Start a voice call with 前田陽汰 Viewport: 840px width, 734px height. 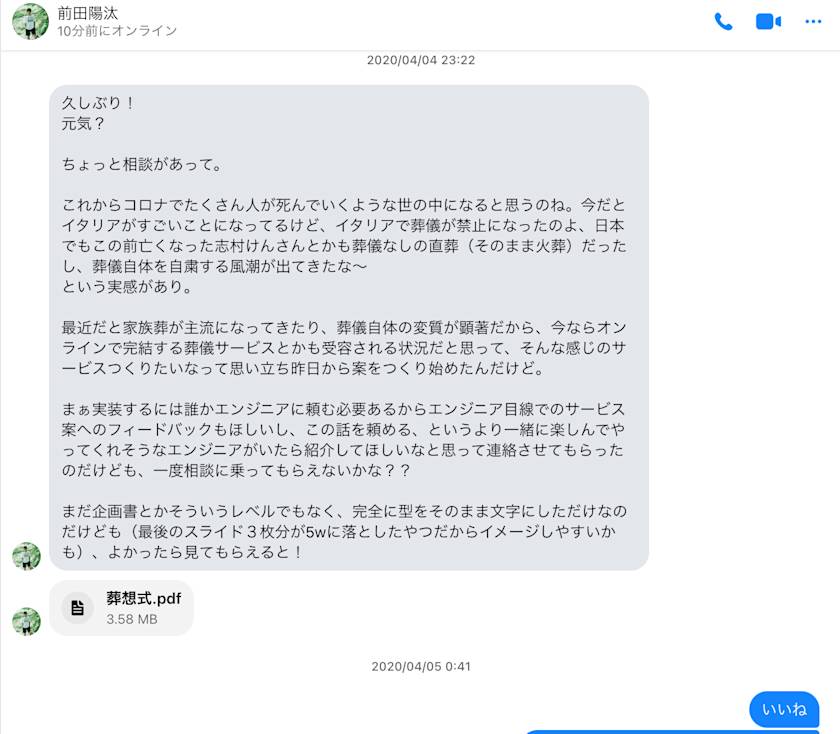coord(723,21)
